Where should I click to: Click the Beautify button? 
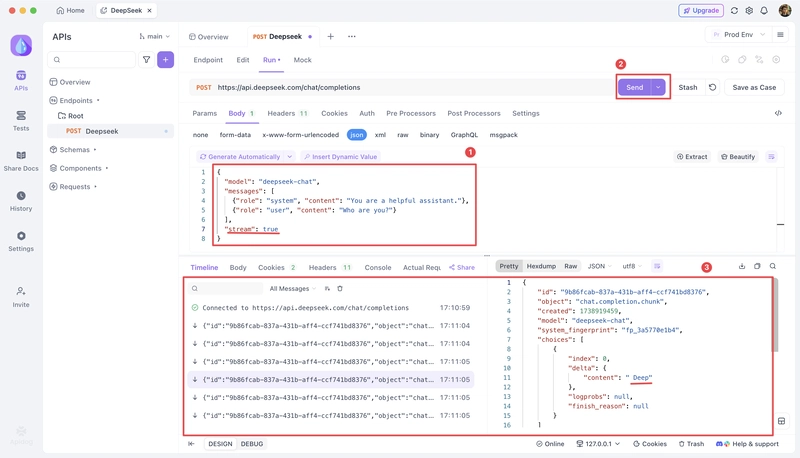738,157
